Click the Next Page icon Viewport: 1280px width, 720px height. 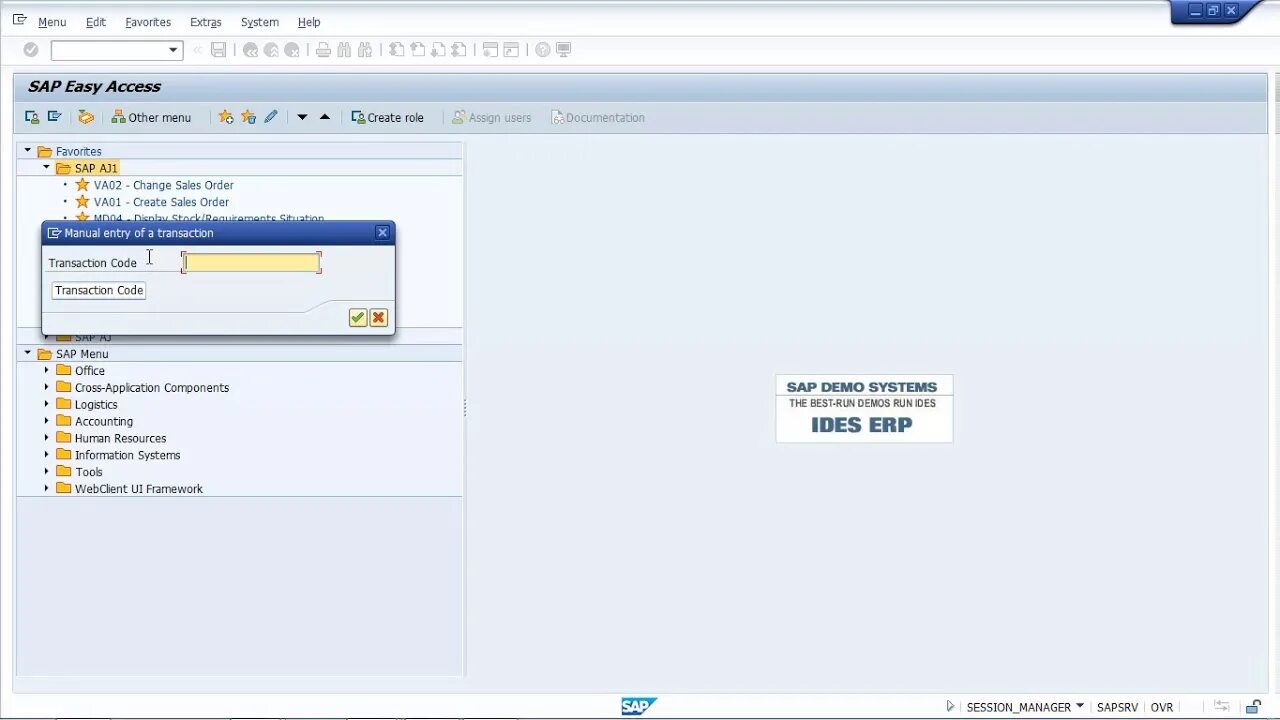click(x=438, y=50)
